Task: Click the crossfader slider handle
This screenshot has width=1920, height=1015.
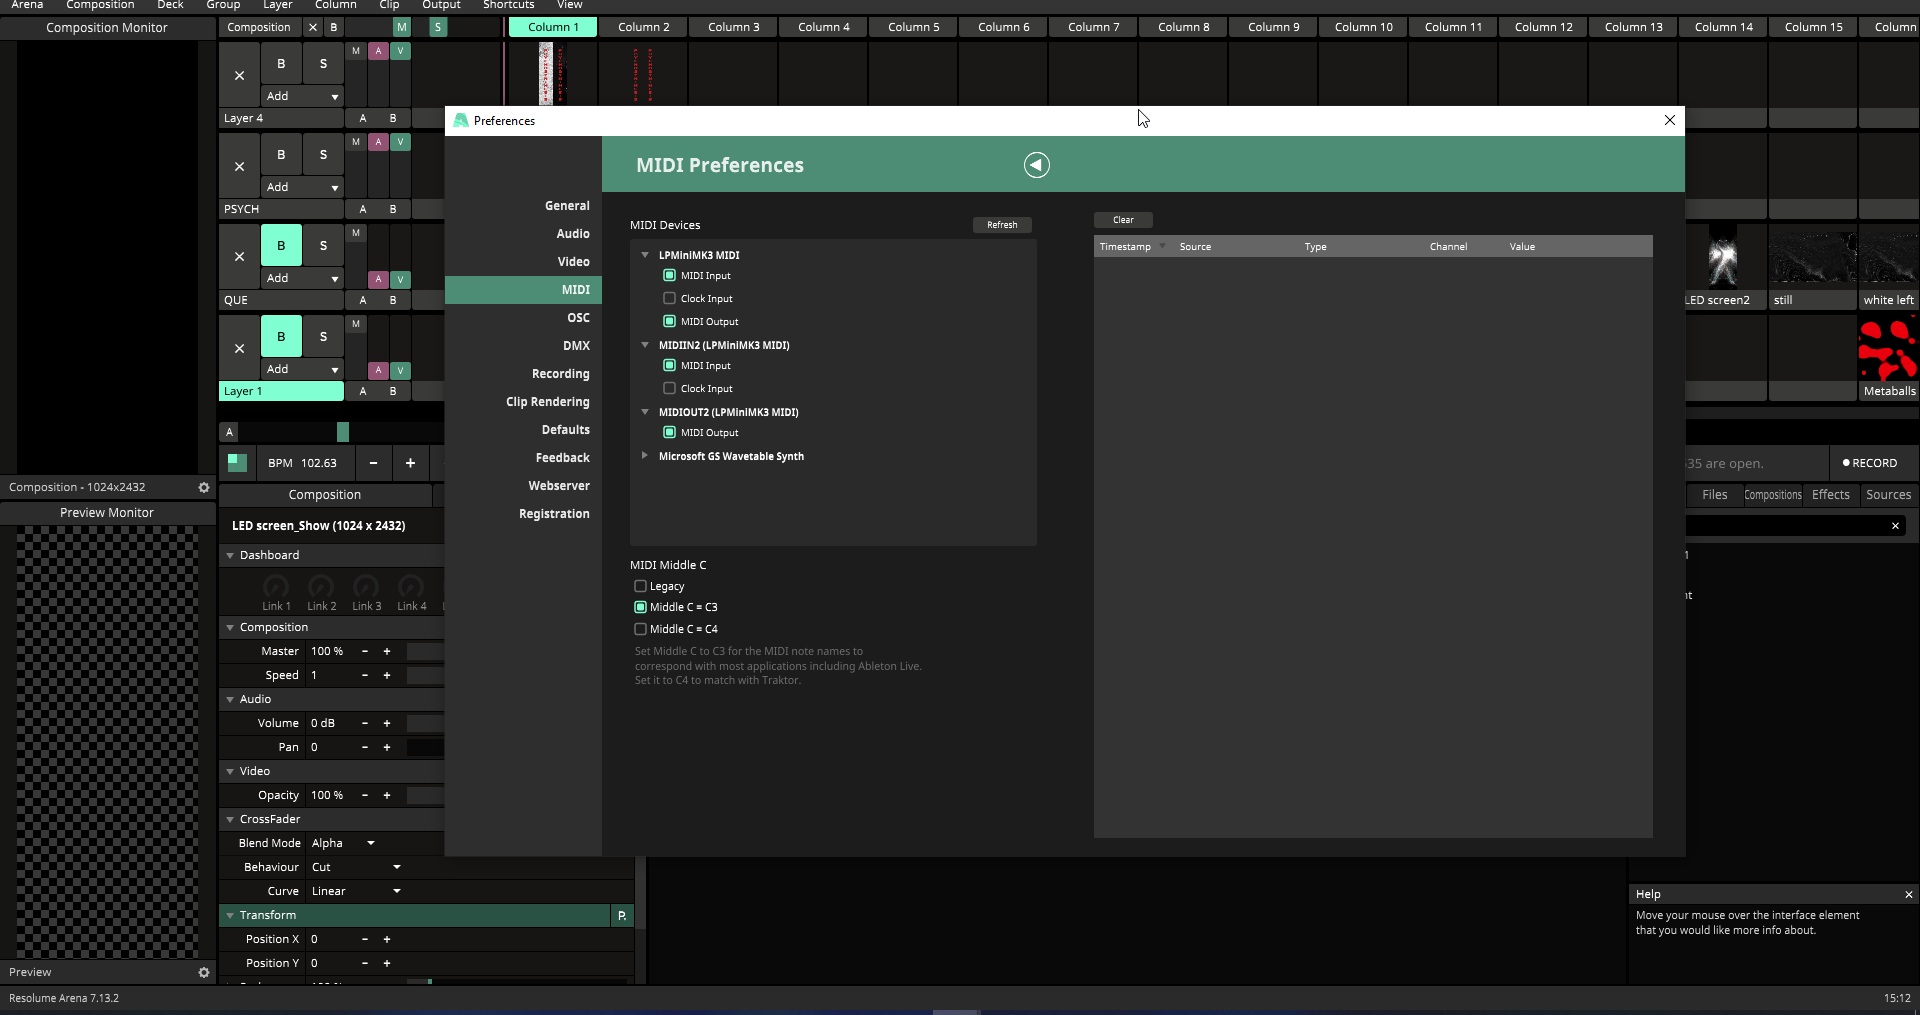Action: (343, 432)
